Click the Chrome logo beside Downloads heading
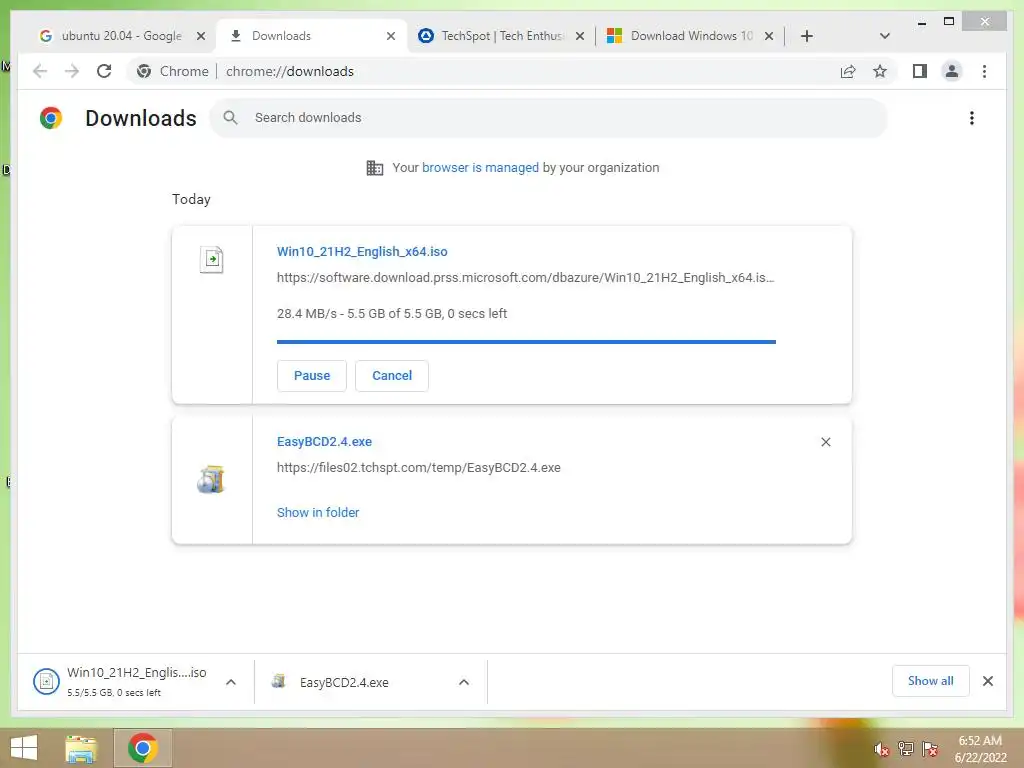Screen dimensions: 1024x768 [x=51, y=118]
